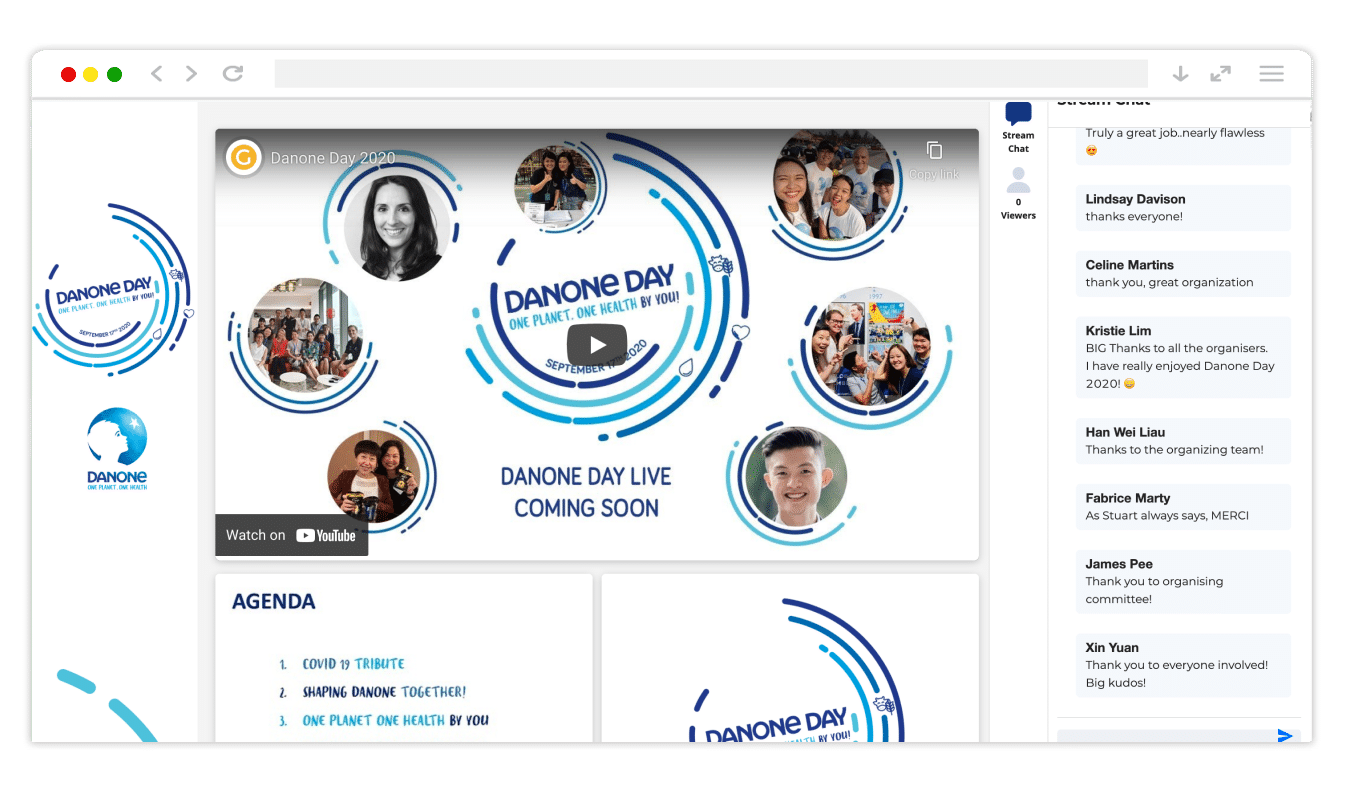Copy the stream link on the video
The image size is (1356, 800).
coord(933,152)
